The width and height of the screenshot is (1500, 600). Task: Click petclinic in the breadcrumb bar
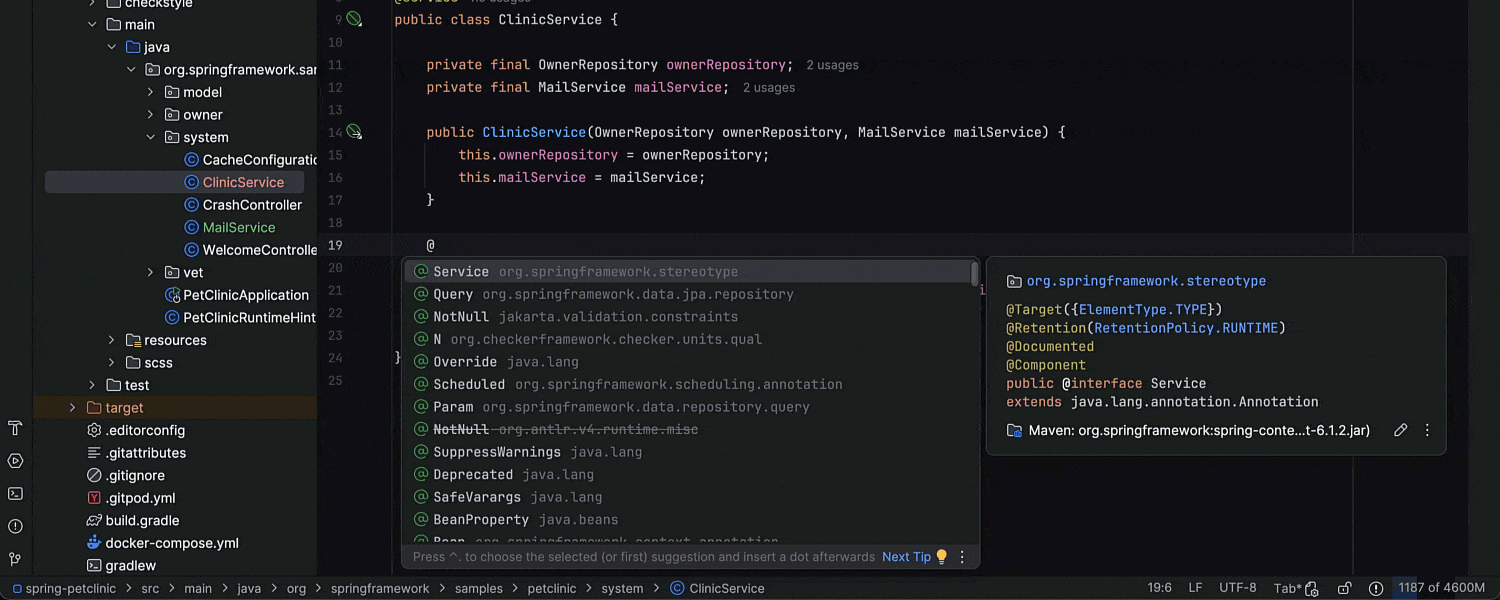[551, 589]
